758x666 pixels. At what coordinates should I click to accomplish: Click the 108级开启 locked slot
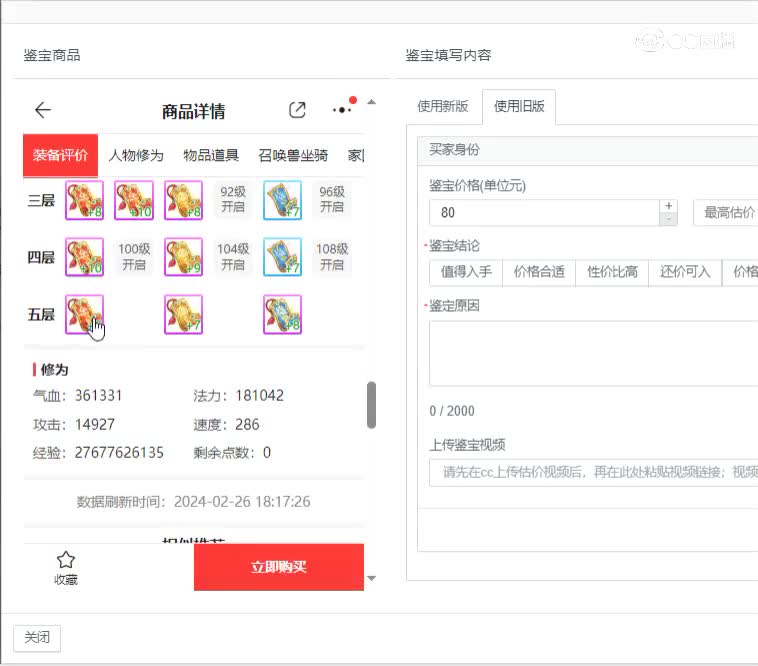pos(332,257)
